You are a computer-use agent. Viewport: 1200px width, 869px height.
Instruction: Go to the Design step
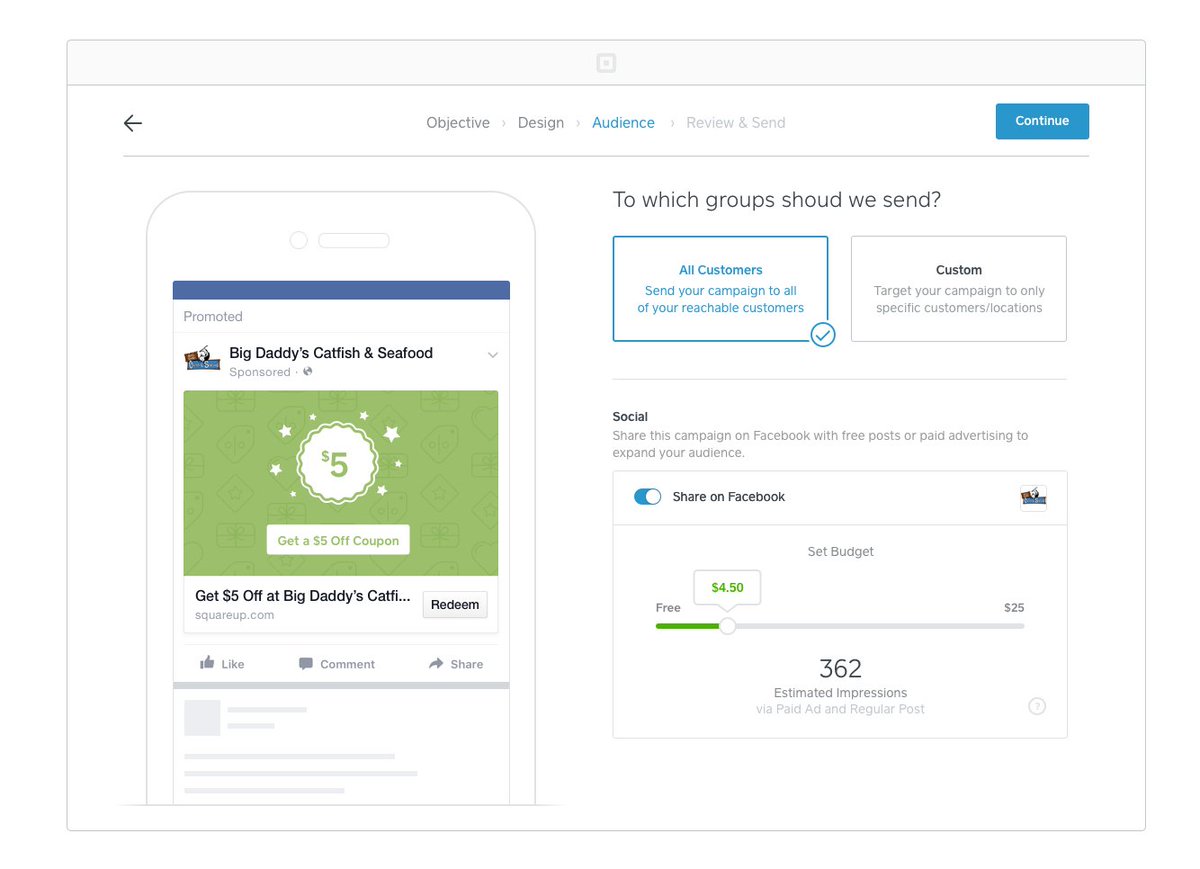(541, 123)
